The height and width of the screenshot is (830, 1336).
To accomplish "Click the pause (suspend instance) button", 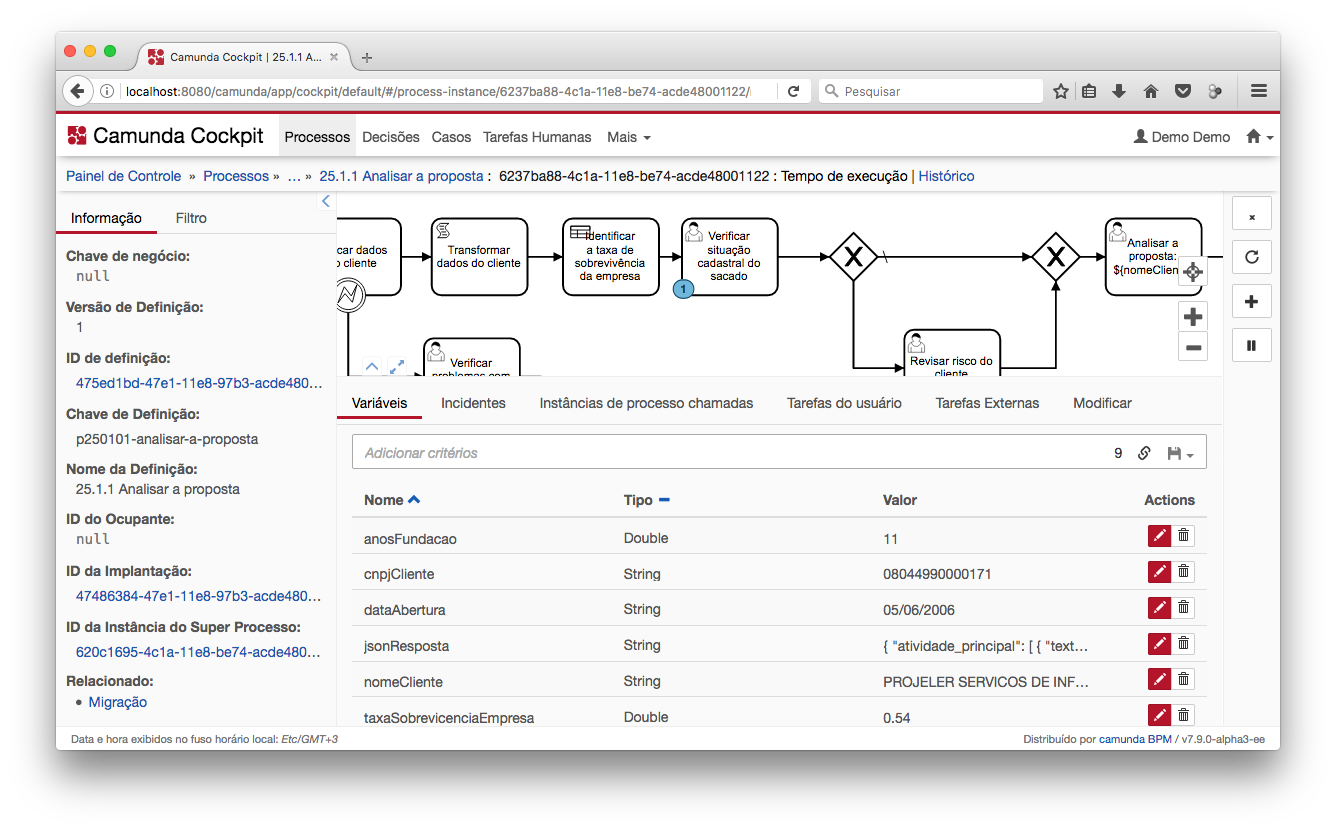I will pyautogui.click(x=1251, y=346).
